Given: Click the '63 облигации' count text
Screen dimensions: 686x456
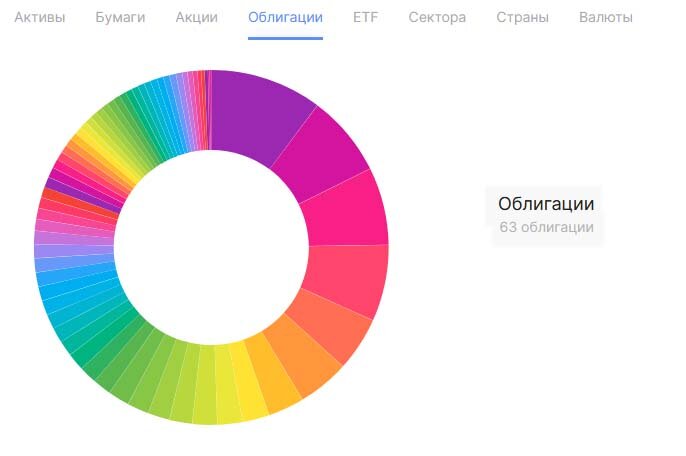Looking at the screenshot, I should pyautogui.click(x=546, y=228).
